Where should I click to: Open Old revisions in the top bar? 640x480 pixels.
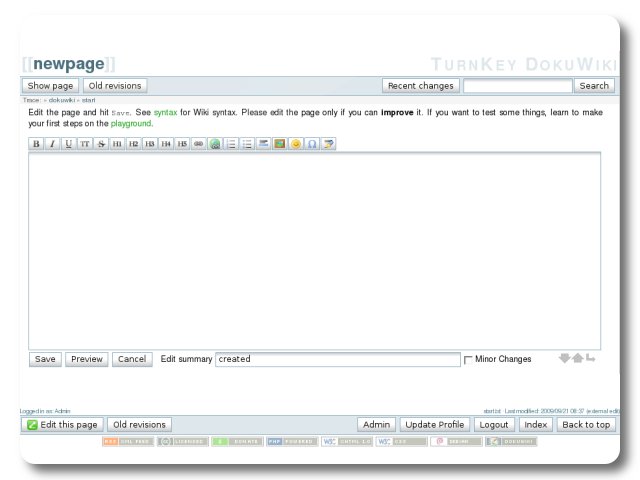pyautogui.click(x=114, y=86)
